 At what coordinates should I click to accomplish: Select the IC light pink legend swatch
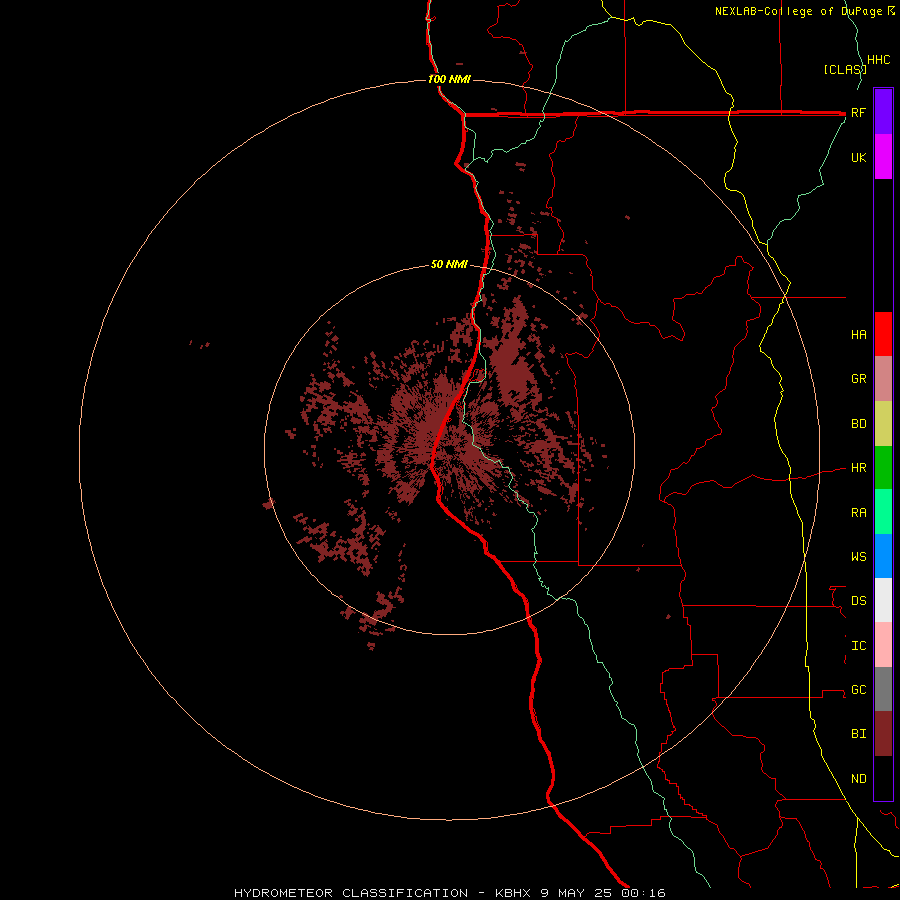pyautogui.click(x=883, y=645)
